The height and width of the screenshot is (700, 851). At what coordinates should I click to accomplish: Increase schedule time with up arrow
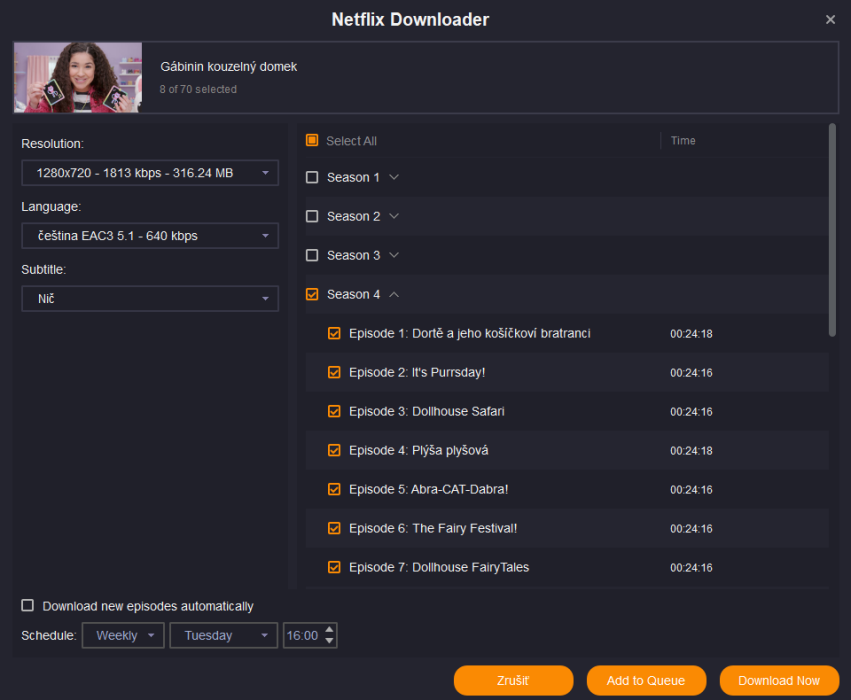tap(330, 630)
